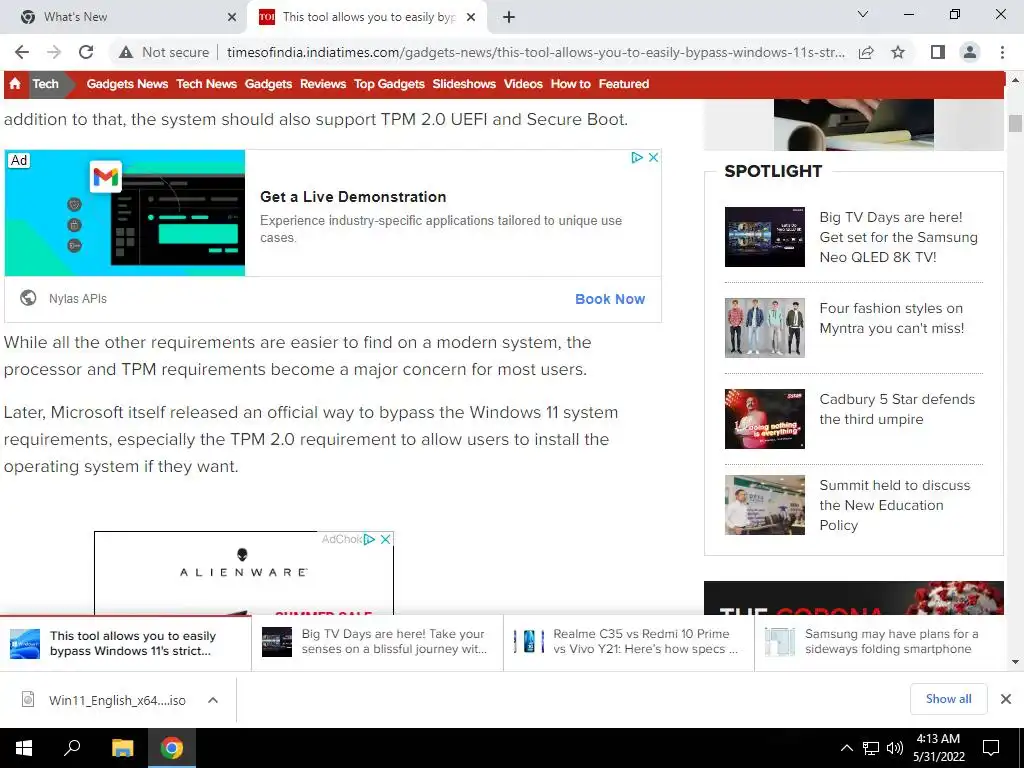This screenshot has height=768, width=1024.
Task: Click the Samsung TV spotlight thumbnail
Action: click(x=765, y=236)
